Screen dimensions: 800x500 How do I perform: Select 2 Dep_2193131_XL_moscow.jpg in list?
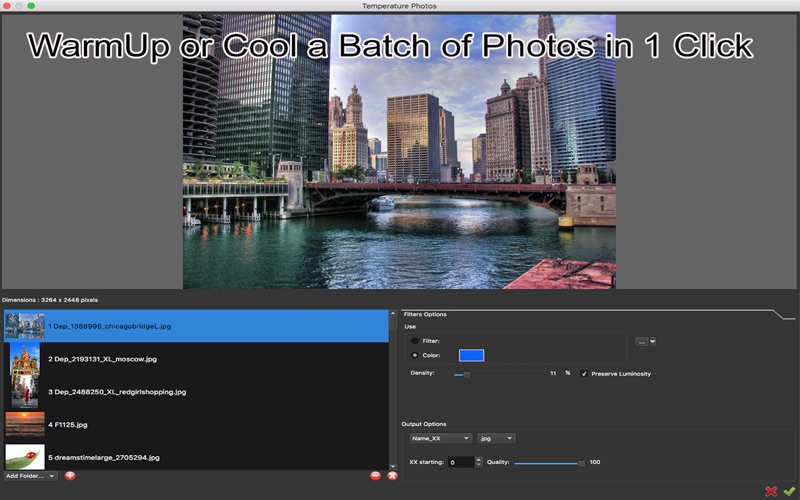click(x=196, y=359)
